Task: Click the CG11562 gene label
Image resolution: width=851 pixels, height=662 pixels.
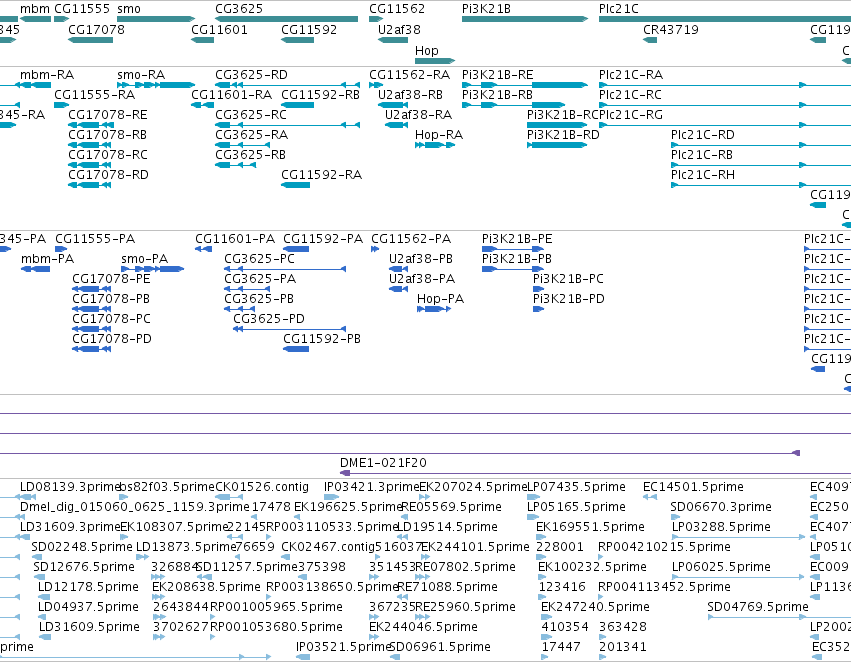Action: (397, 9)
